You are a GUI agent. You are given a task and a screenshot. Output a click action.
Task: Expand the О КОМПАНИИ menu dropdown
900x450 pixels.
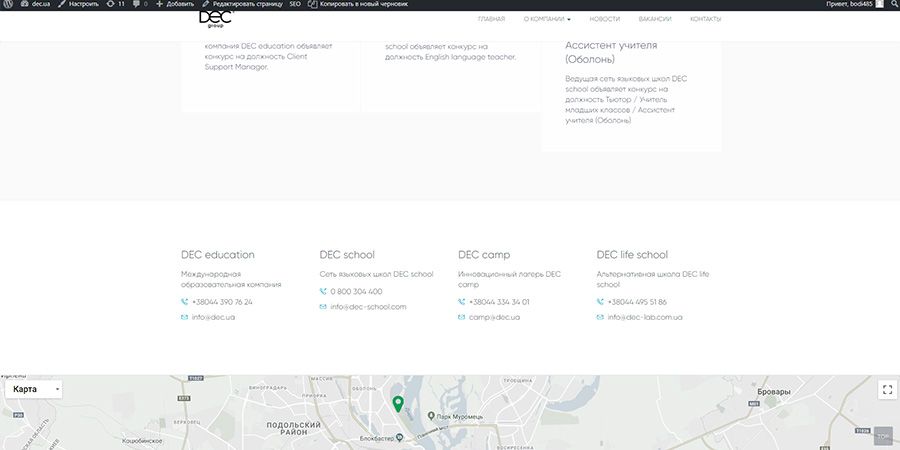[547, 19]
